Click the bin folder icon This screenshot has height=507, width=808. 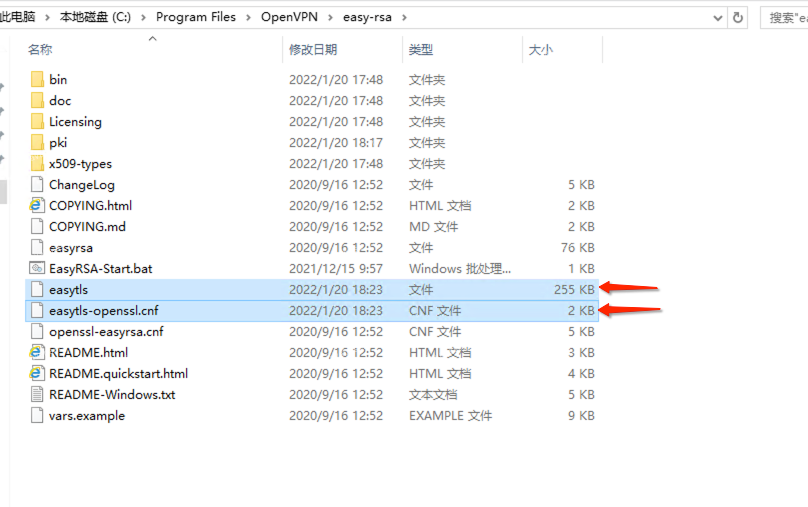(37, 79)
